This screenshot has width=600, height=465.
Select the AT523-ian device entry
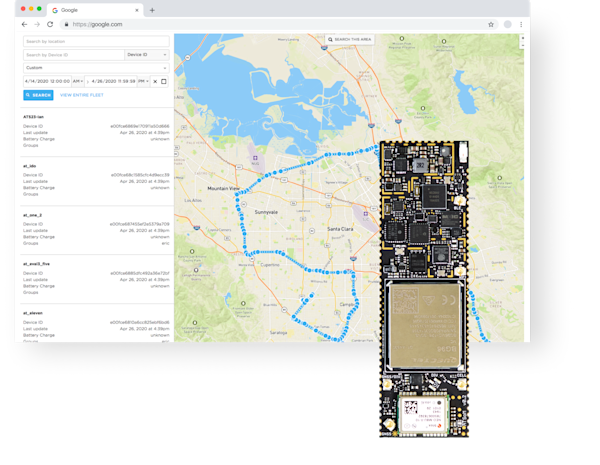click(x=96, y=131)
